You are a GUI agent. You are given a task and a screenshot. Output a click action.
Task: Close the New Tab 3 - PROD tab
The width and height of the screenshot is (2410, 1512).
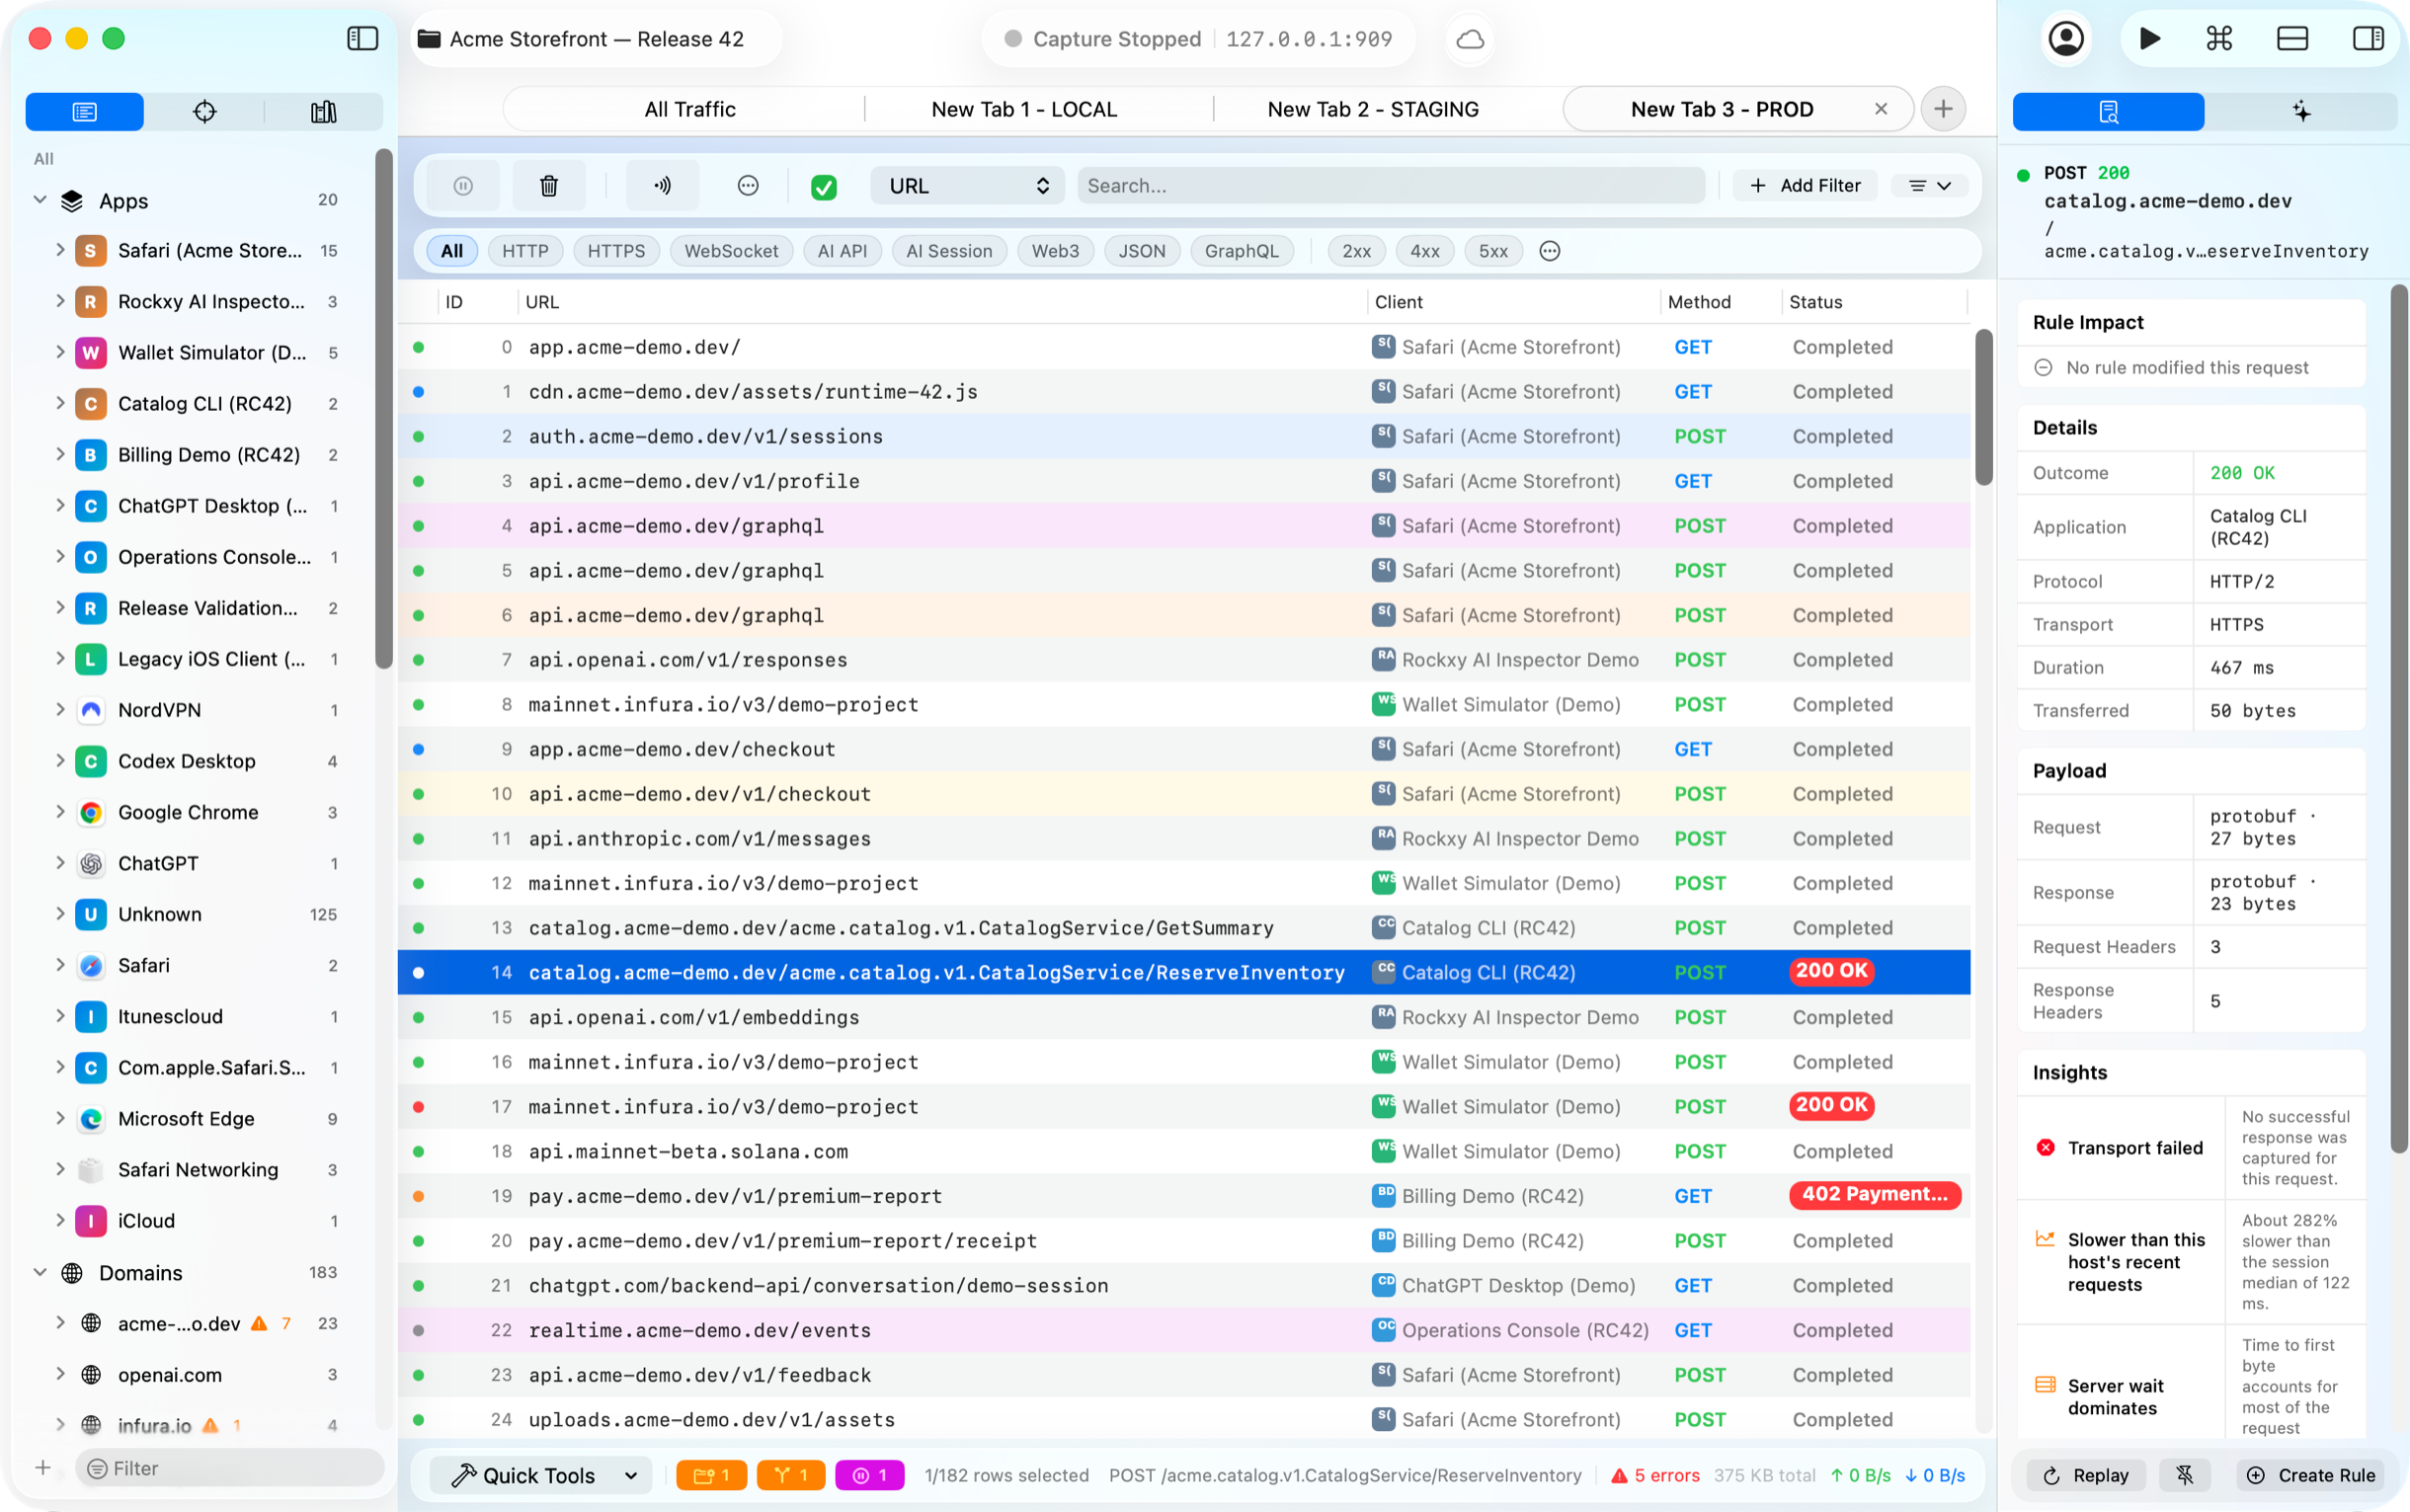(x=1880, y=109)
